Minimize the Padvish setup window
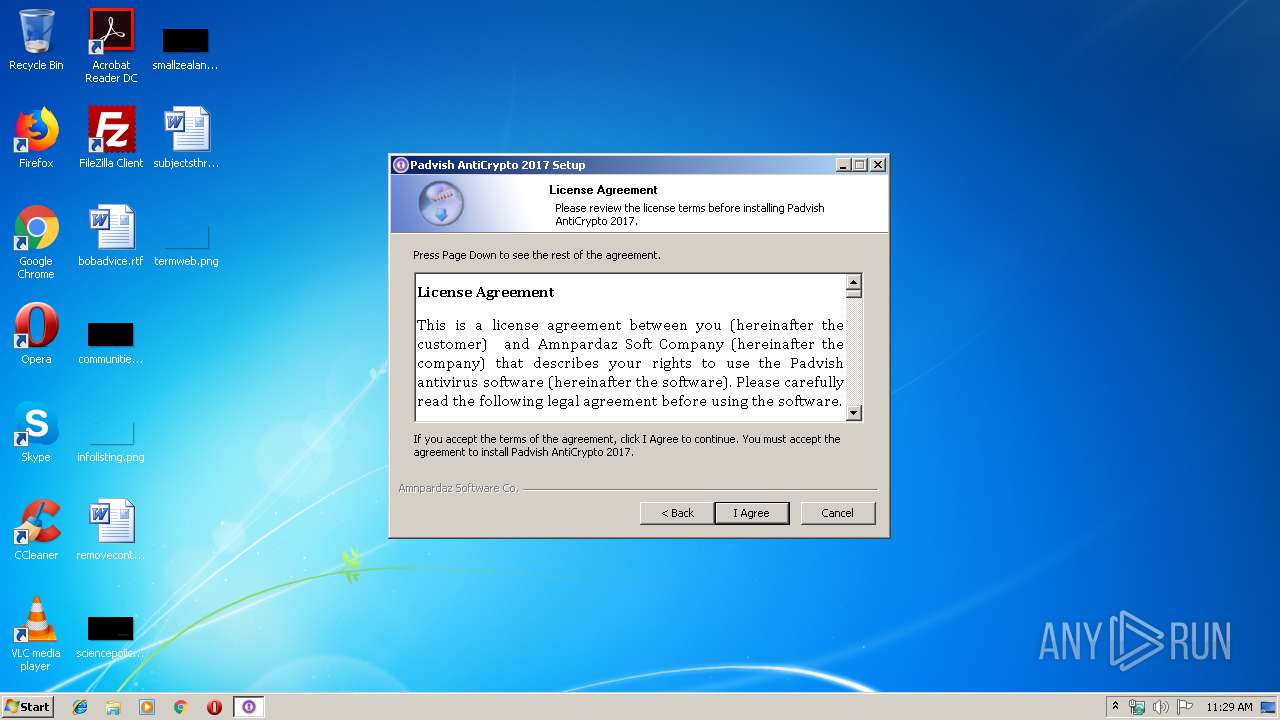The image size is (1280, 720). [843, 165]
